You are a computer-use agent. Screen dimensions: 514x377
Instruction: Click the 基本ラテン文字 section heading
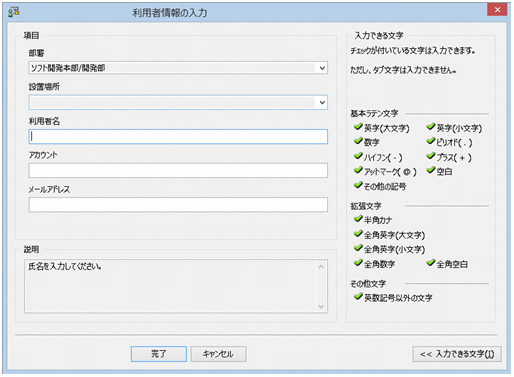click(374, 114)
